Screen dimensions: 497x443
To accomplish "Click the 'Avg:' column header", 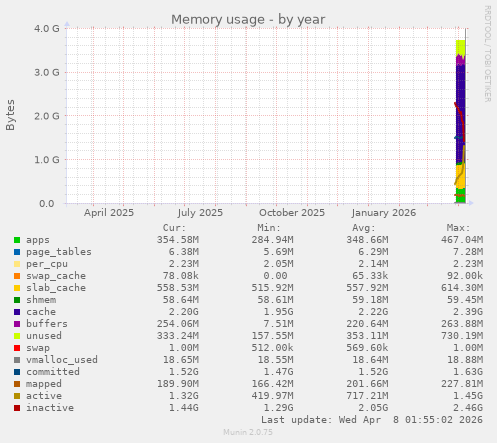I will (364, 228).
